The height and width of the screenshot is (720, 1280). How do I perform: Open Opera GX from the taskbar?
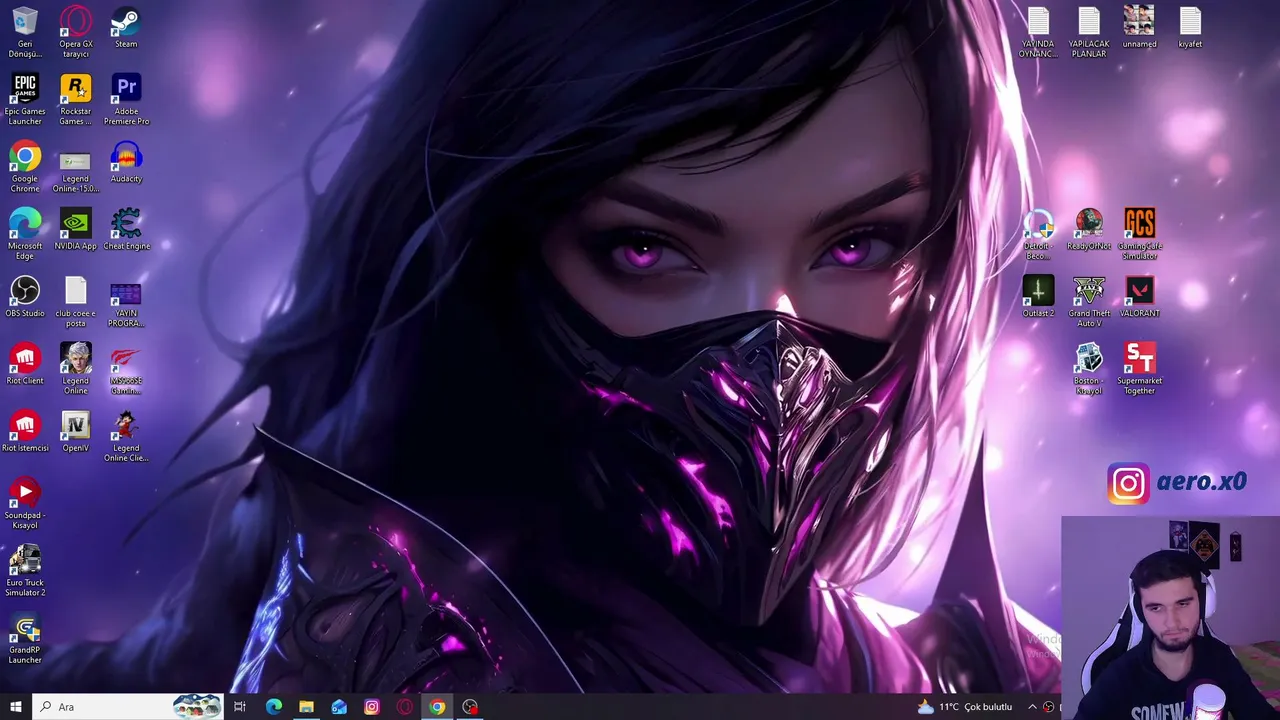[405, 707]
